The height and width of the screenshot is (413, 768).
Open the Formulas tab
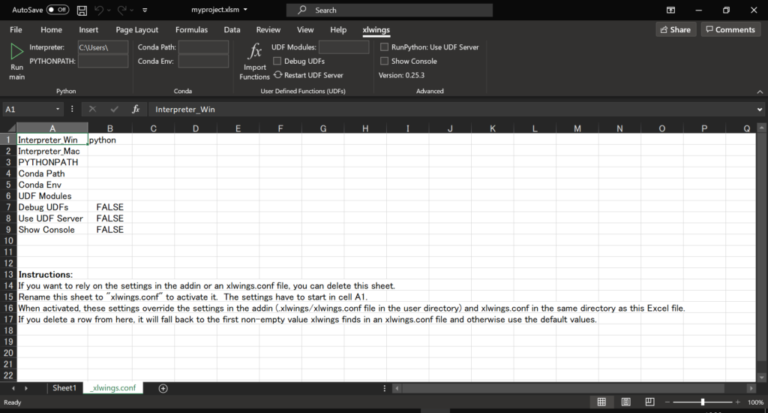pos(192,29)
